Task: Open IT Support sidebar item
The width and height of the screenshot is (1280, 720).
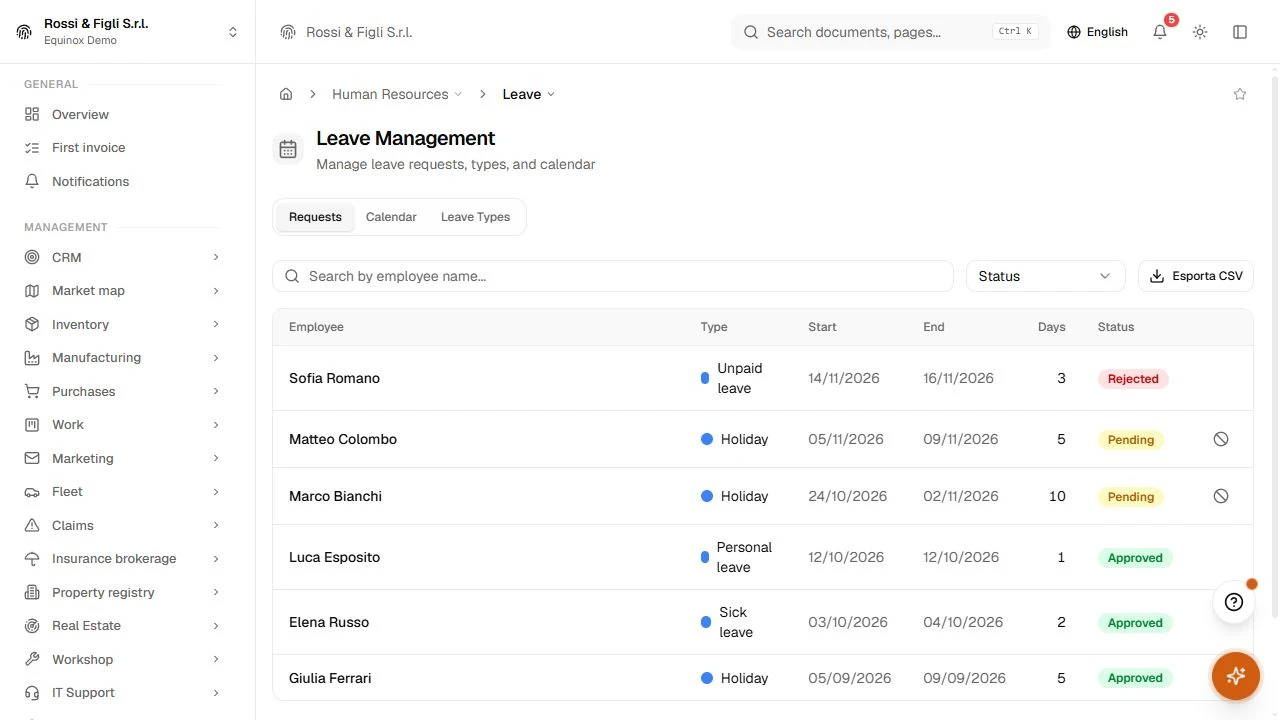Action: (122, 693)
